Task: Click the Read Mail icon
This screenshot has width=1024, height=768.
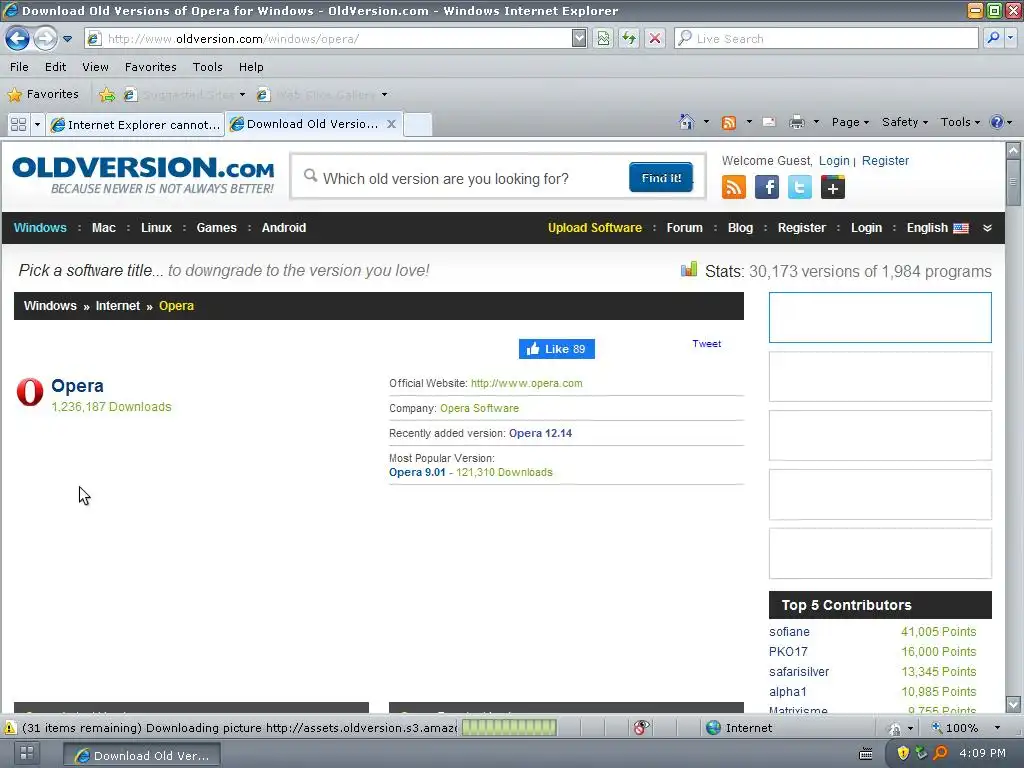Action: point(769,122)
